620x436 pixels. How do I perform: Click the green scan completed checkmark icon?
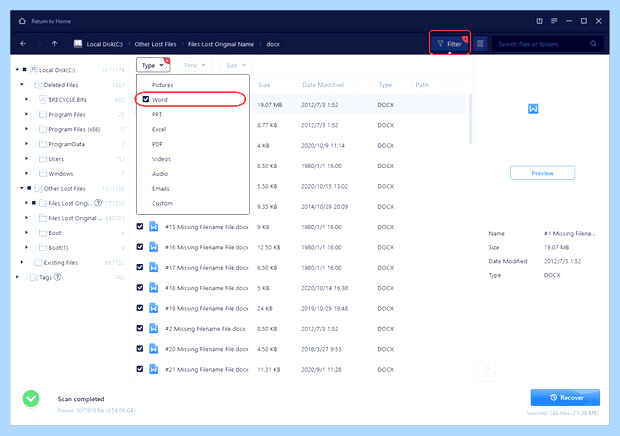(31, 399)
